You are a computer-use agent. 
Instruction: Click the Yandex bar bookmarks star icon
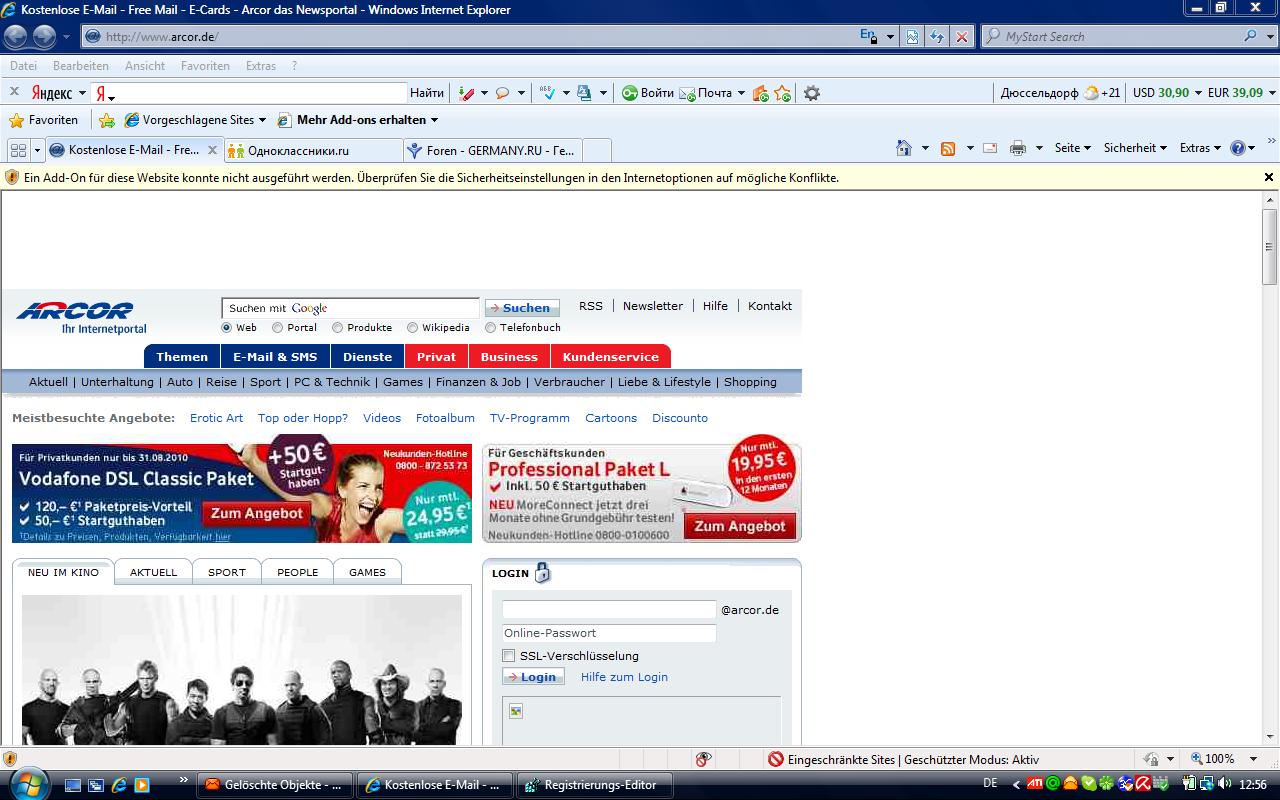coord(782,93)
